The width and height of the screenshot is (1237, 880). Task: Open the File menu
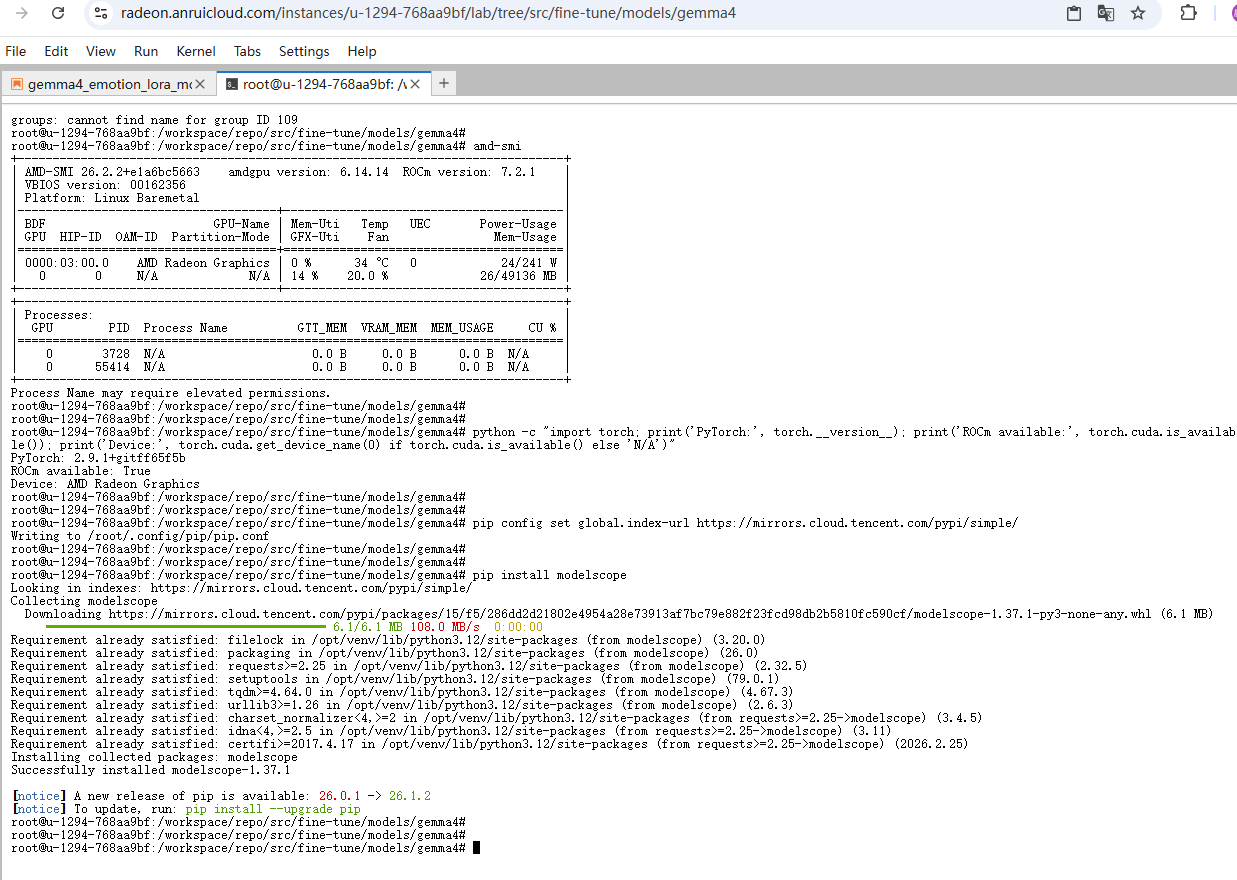point(16,51)
